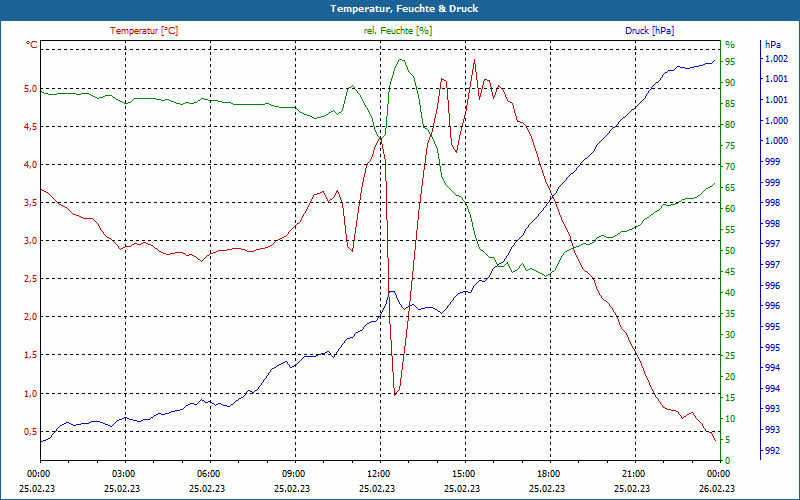Click the 0,5 tick on temperature axis
This screenshot has width=800, height=500.
[x=31, y=432]
